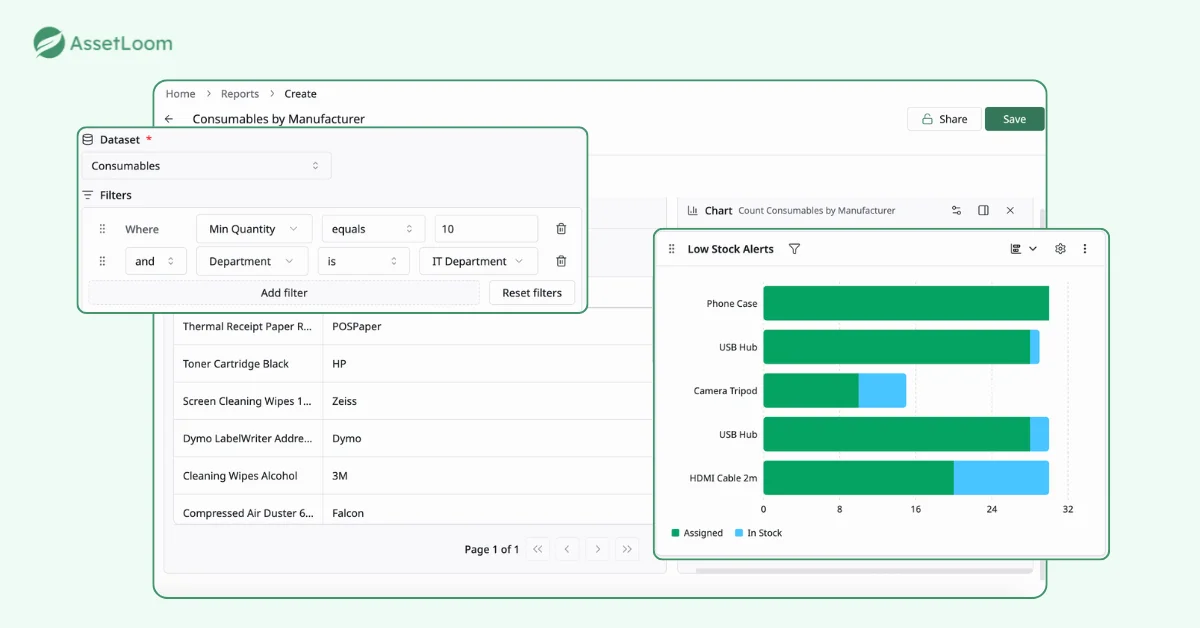The width and height of the screenshot is (1200, 628).
Task: Open chart settings sliders icon
Action: [956, 210]
